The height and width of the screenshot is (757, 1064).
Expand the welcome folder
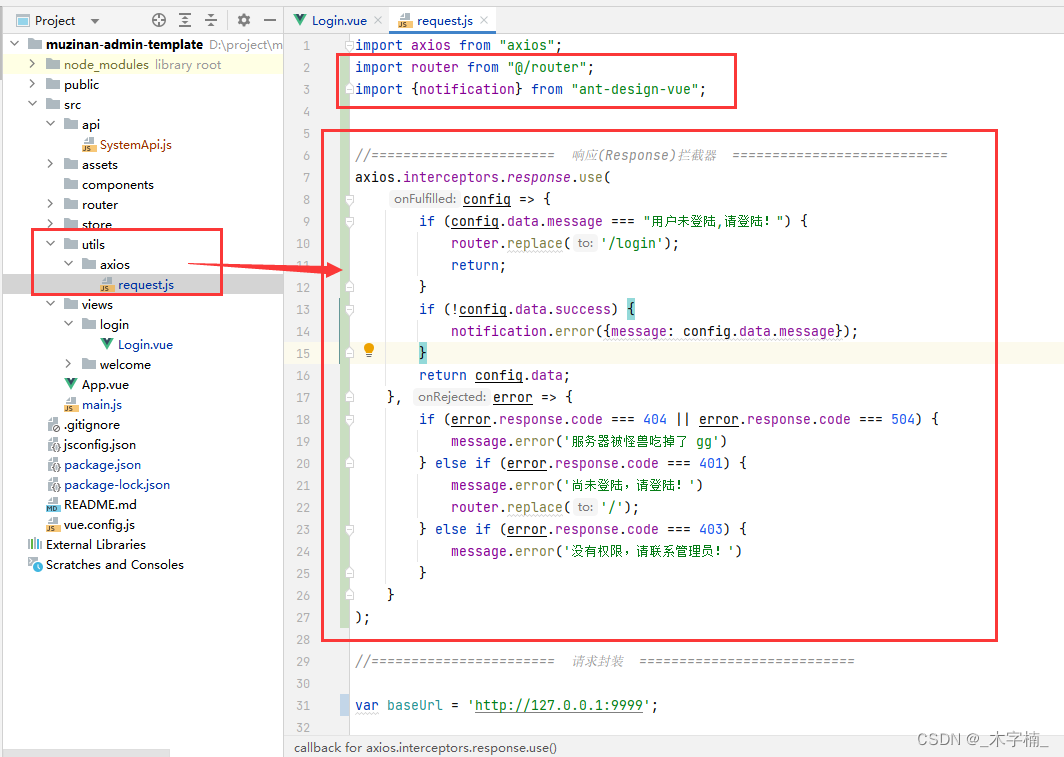click(x=68, y=364)
